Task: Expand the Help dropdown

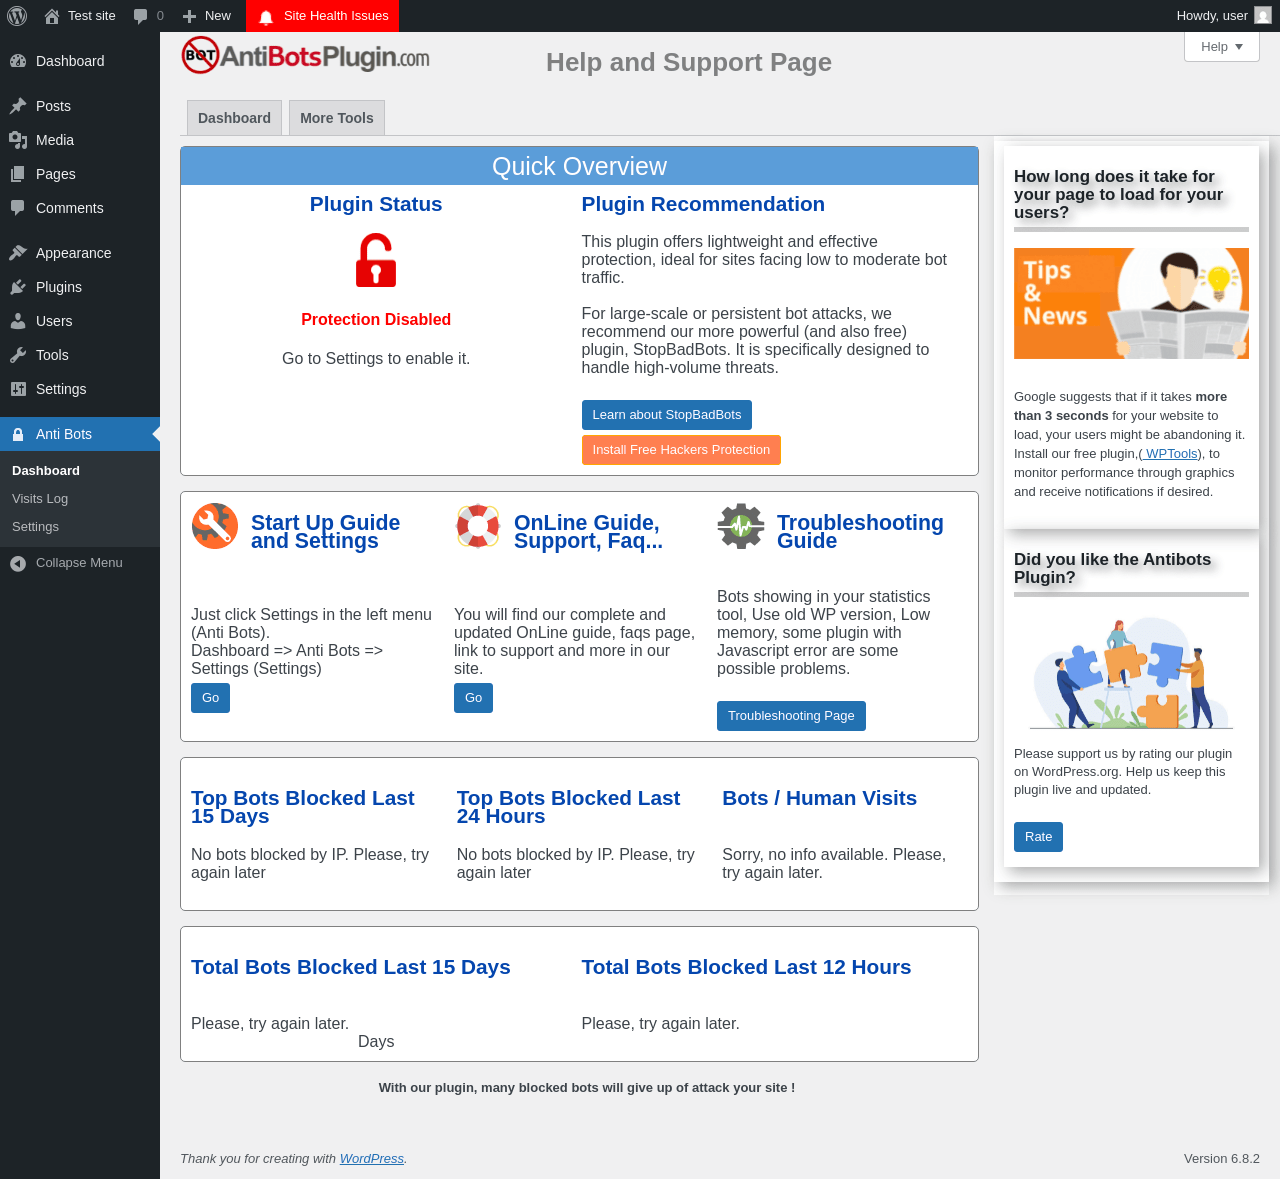Action: (1222, 47)
